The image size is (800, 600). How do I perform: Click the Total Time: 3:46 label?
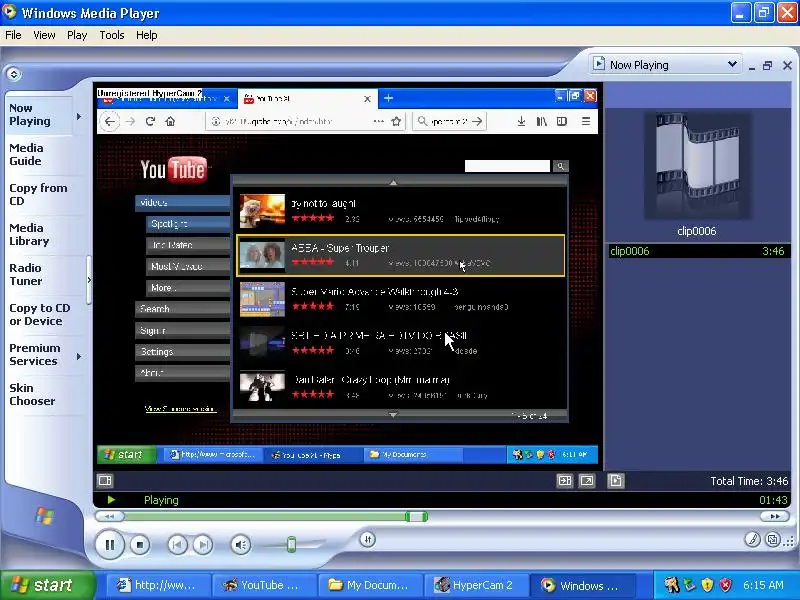pos(749,481)
